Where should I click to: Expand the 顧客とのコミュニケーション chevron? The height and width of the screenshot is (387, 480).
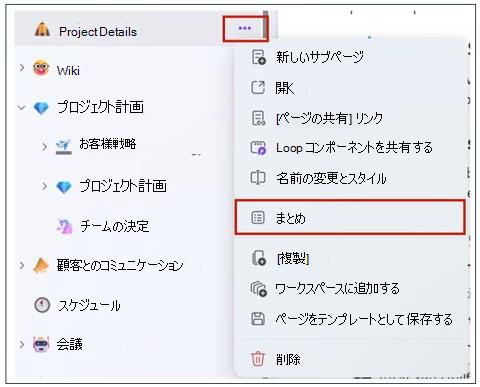click(x=22, y=265)
